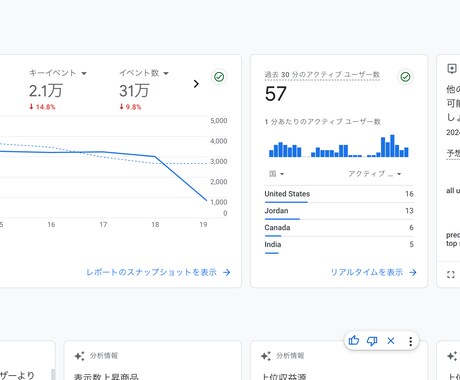The image size is (460, 380).
Task: Click the fullscreen expand icon
Action: (x=451, y=274)
